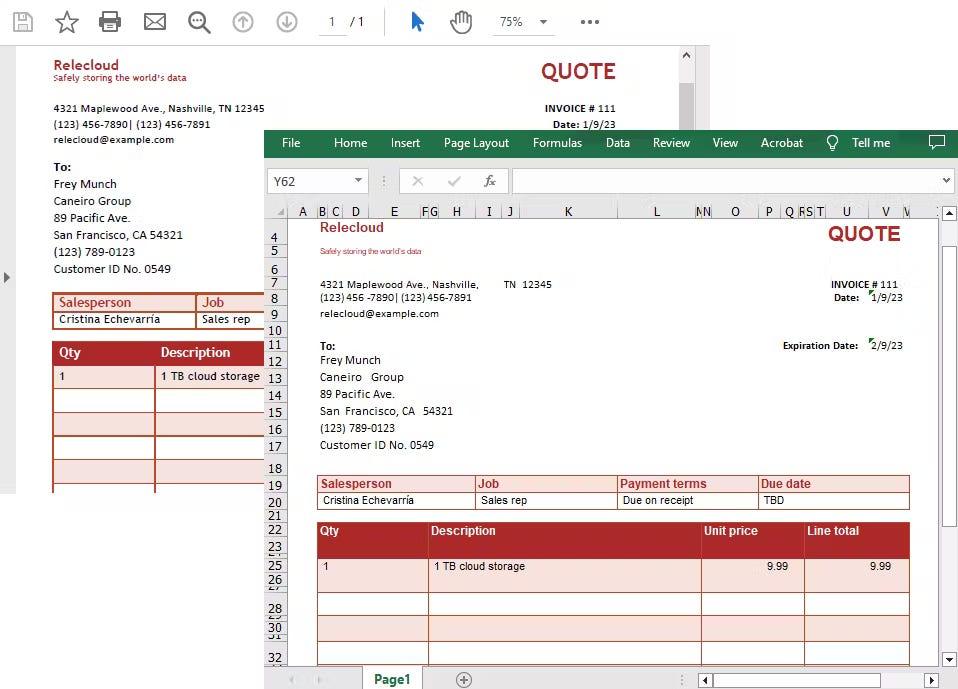Select the Page1 sheet tab

click(x=392, y=678)
